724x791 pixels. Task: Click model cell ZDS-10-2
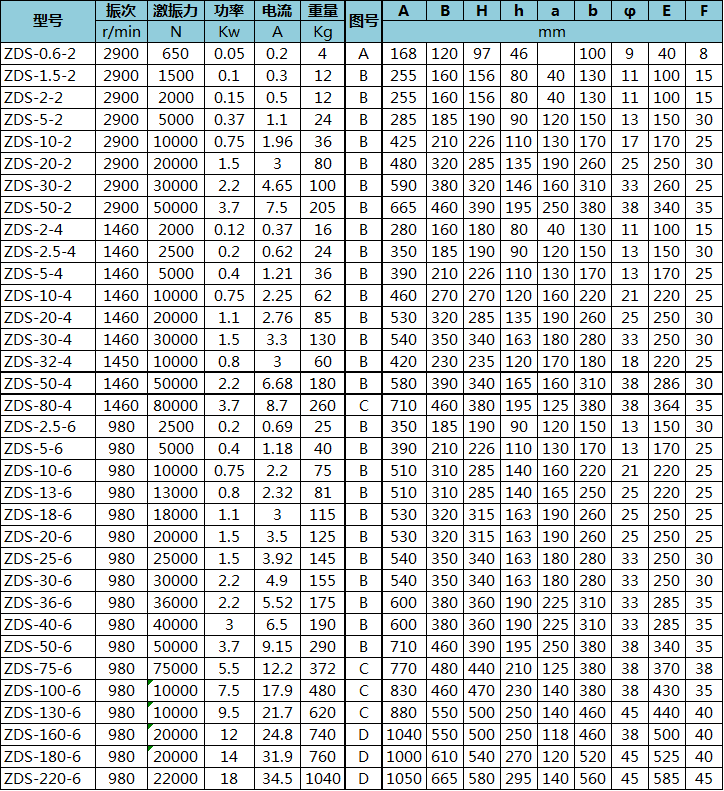(x=48, y=142)
